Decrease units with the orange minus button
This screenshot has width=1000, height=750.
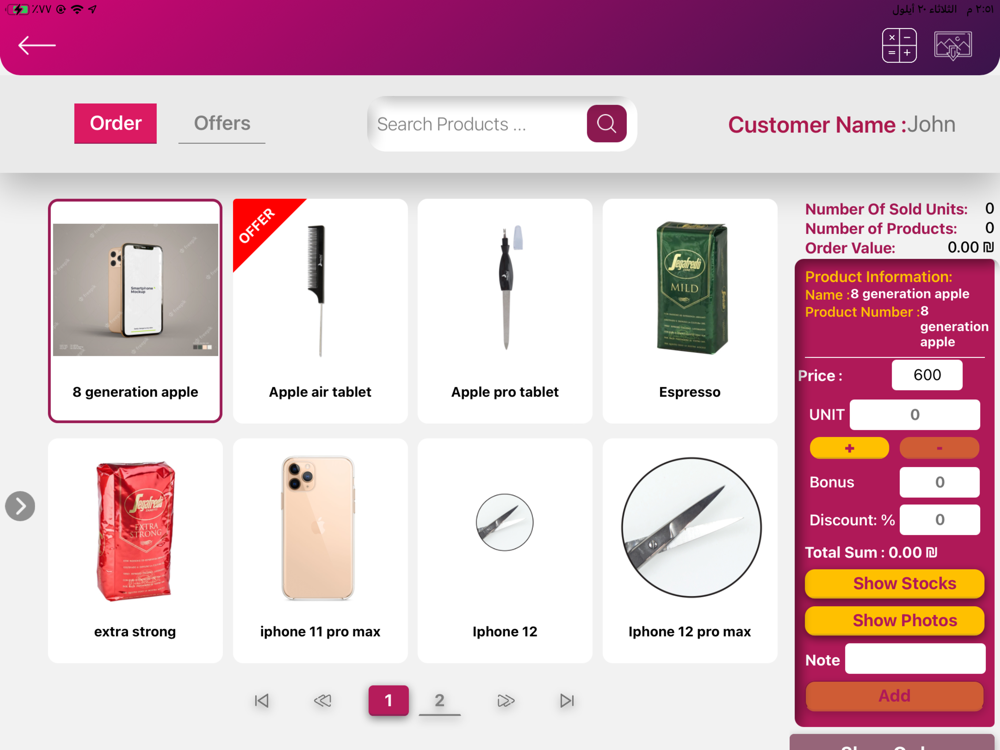tap(939, 448)
